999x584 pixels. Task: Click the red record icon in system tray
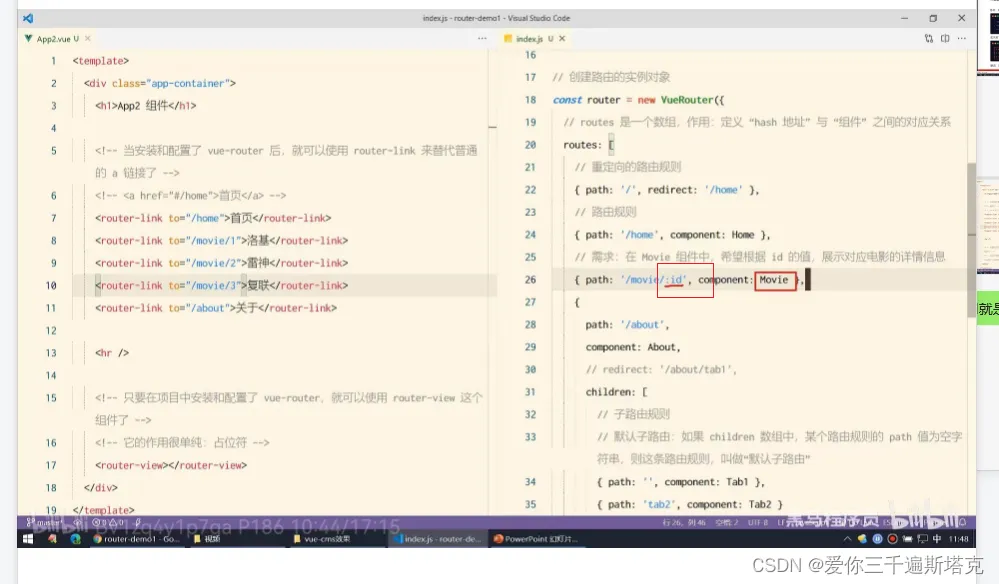coord(893,539)
